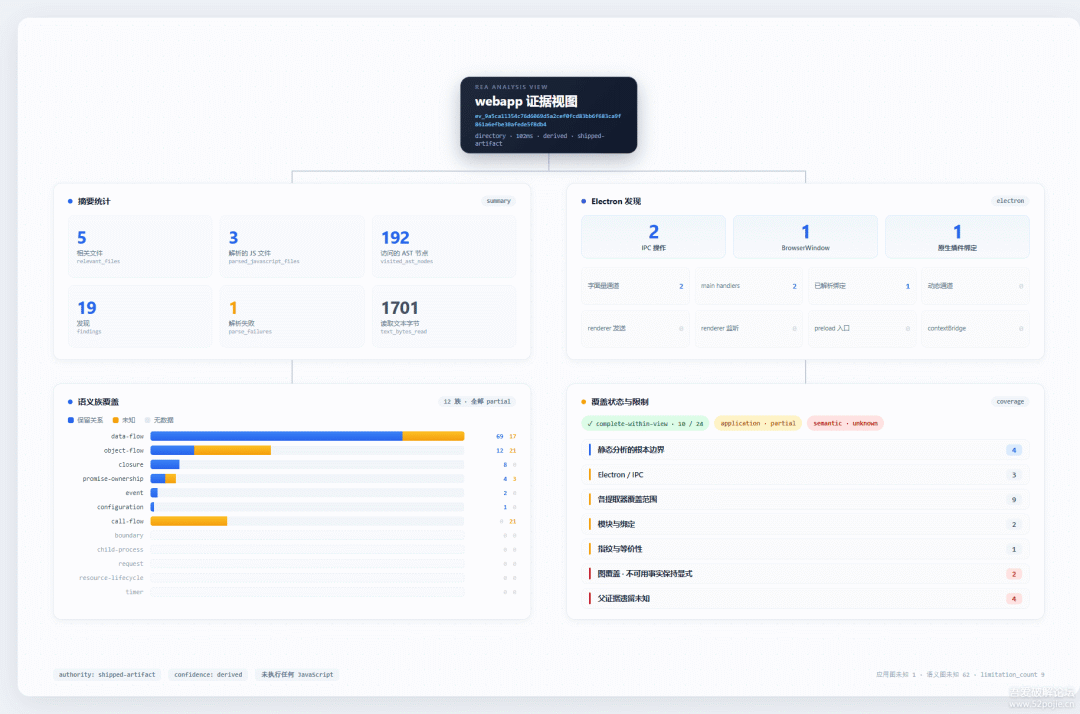The width and height of the screenshot is (1080, 714).
Task: Open the findings card showing 19
Action: pos(140,317)
